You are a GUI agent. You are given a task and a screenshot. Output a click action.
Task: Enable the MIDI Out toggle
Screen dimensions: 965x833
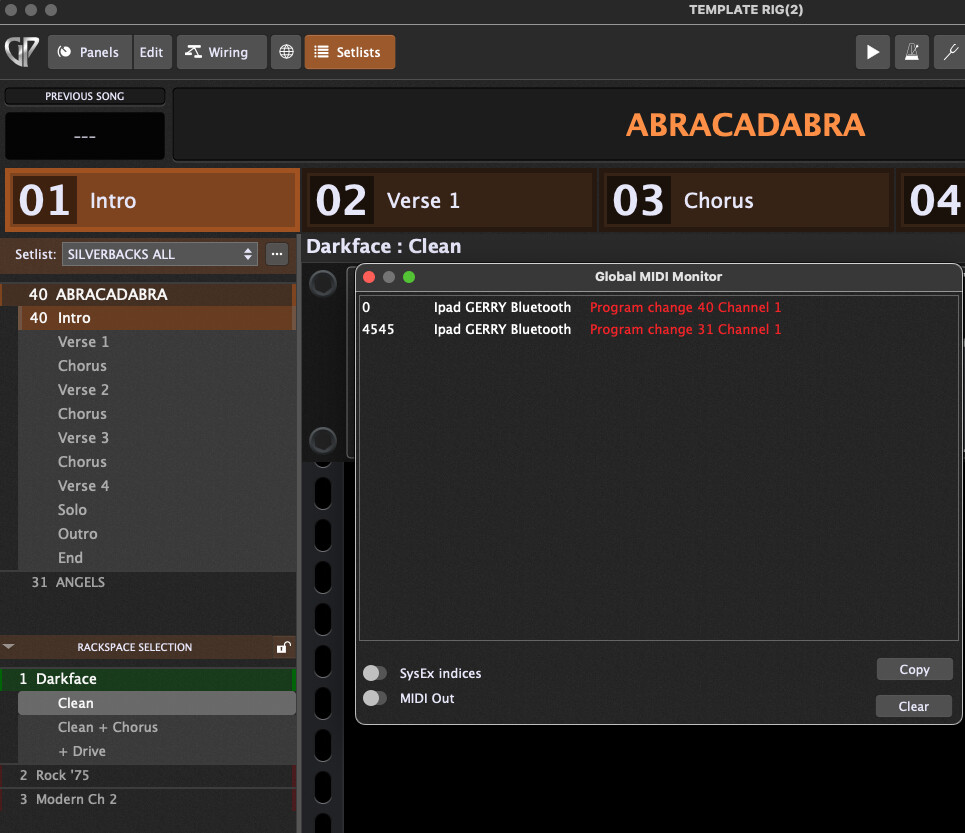click(x=375, y=698)
